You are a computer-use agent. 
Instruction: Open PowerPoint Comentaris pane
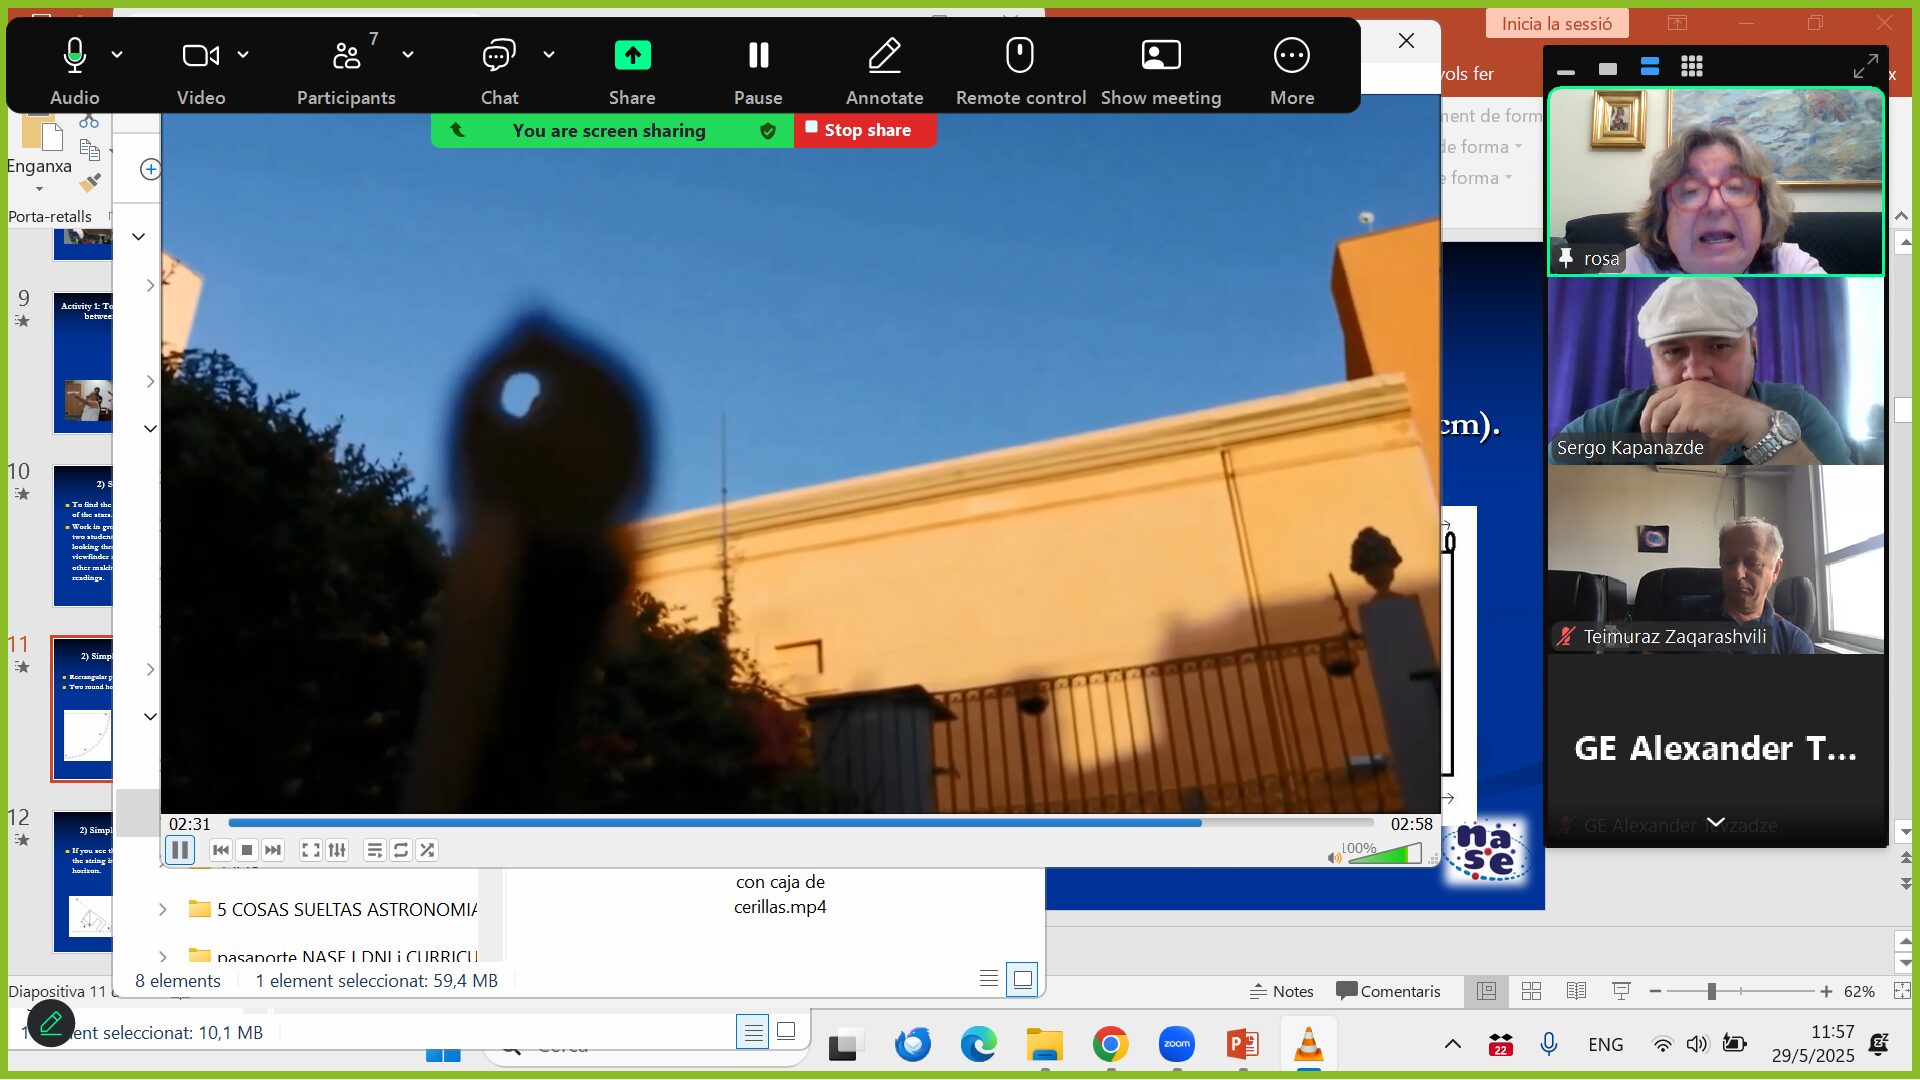(1388, 991)
